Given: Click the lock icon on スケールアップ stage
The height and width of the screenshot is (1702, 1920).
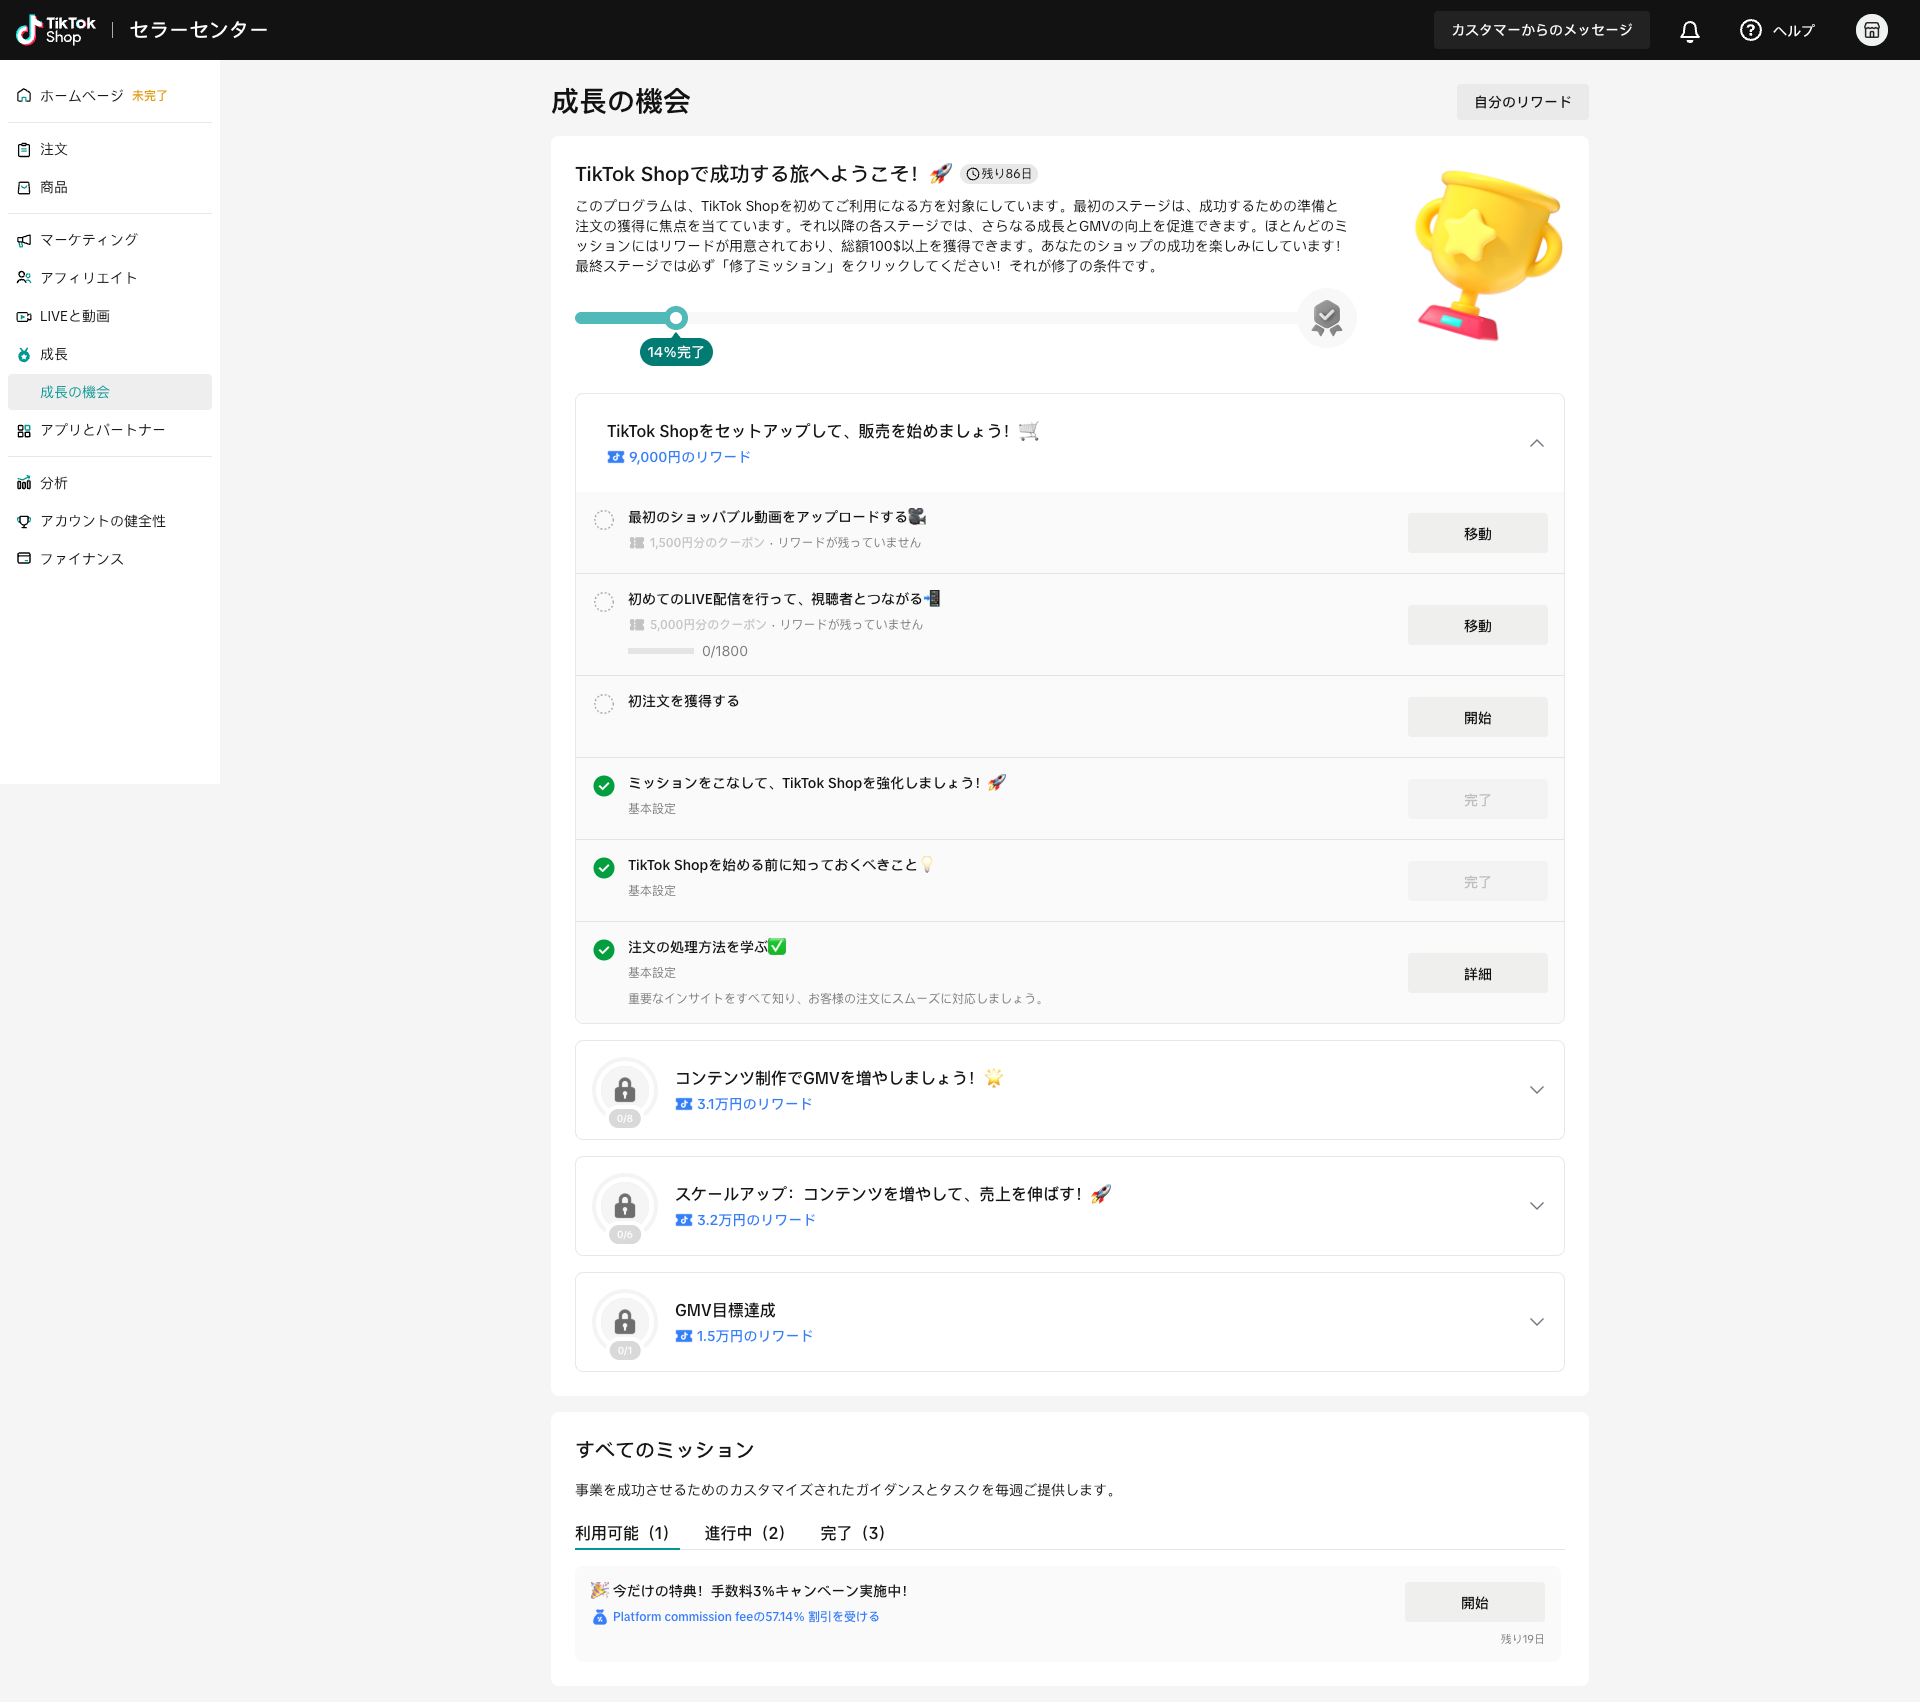Looking at the screenshot, I should [x=625, y=1205].
